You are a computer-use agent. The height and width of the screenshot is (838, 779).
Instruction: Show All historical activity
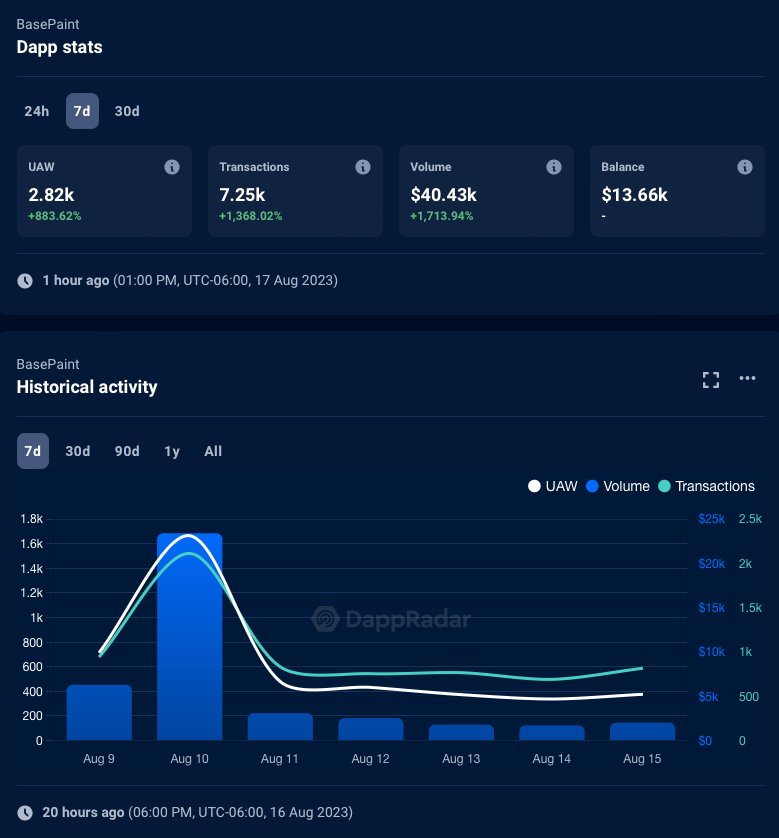coord(213,451)
